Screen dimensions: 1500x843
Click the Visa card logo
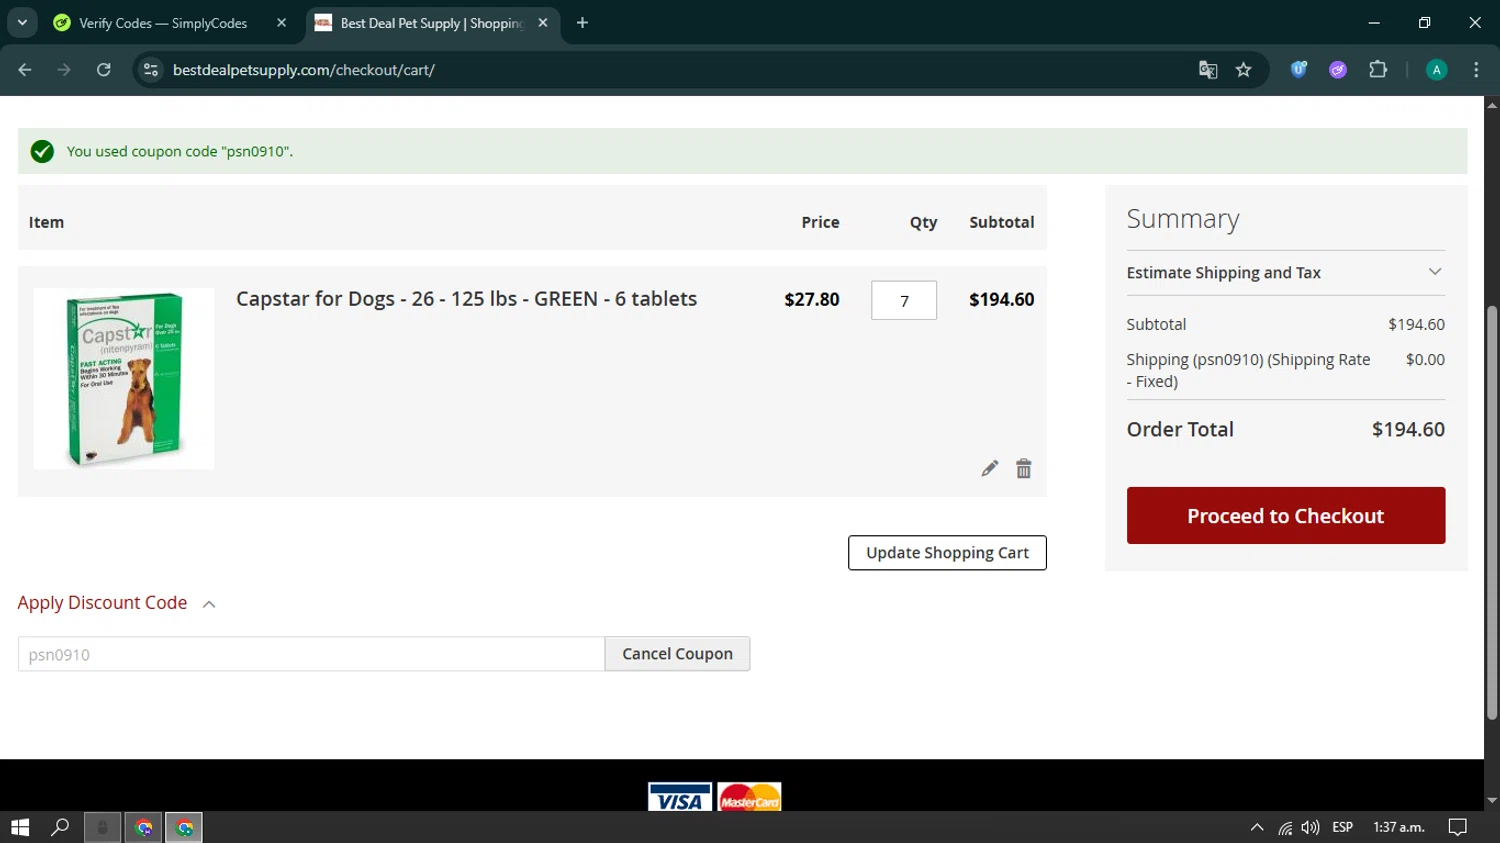pos(680,797)
